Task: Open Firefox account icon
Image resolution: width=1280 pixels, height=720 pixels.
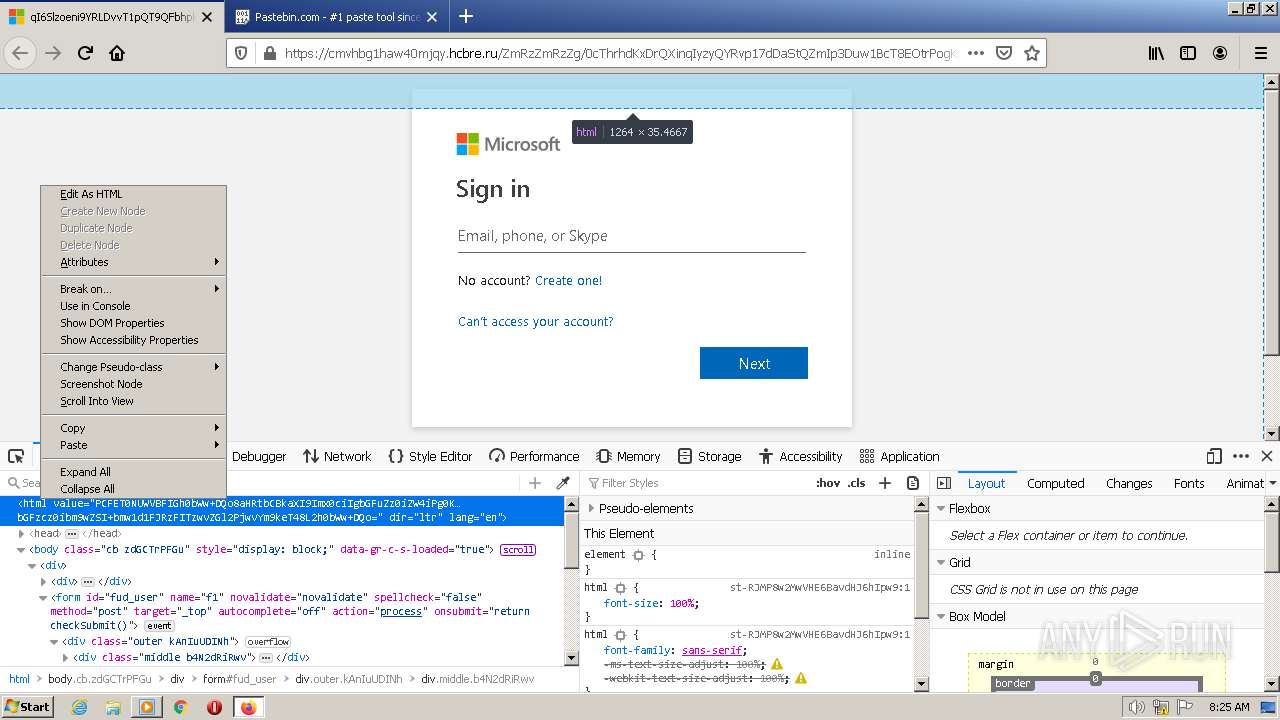Action: (x=1221, y=53)
